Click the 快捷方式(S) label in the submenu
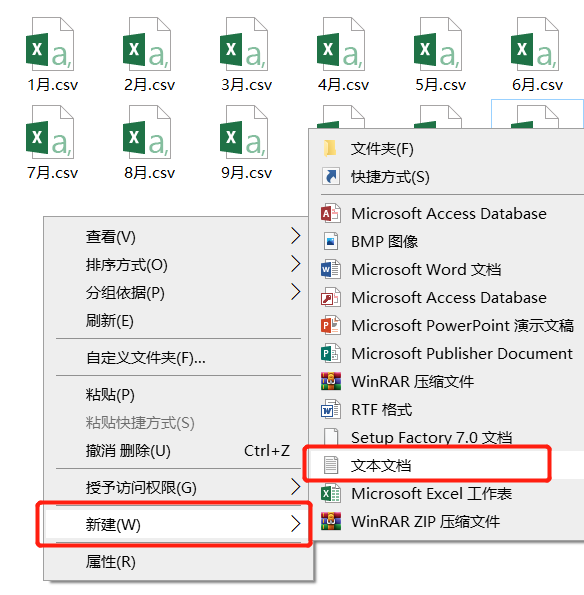This screenshot has width=584, height=595. (x=390, y=176)
